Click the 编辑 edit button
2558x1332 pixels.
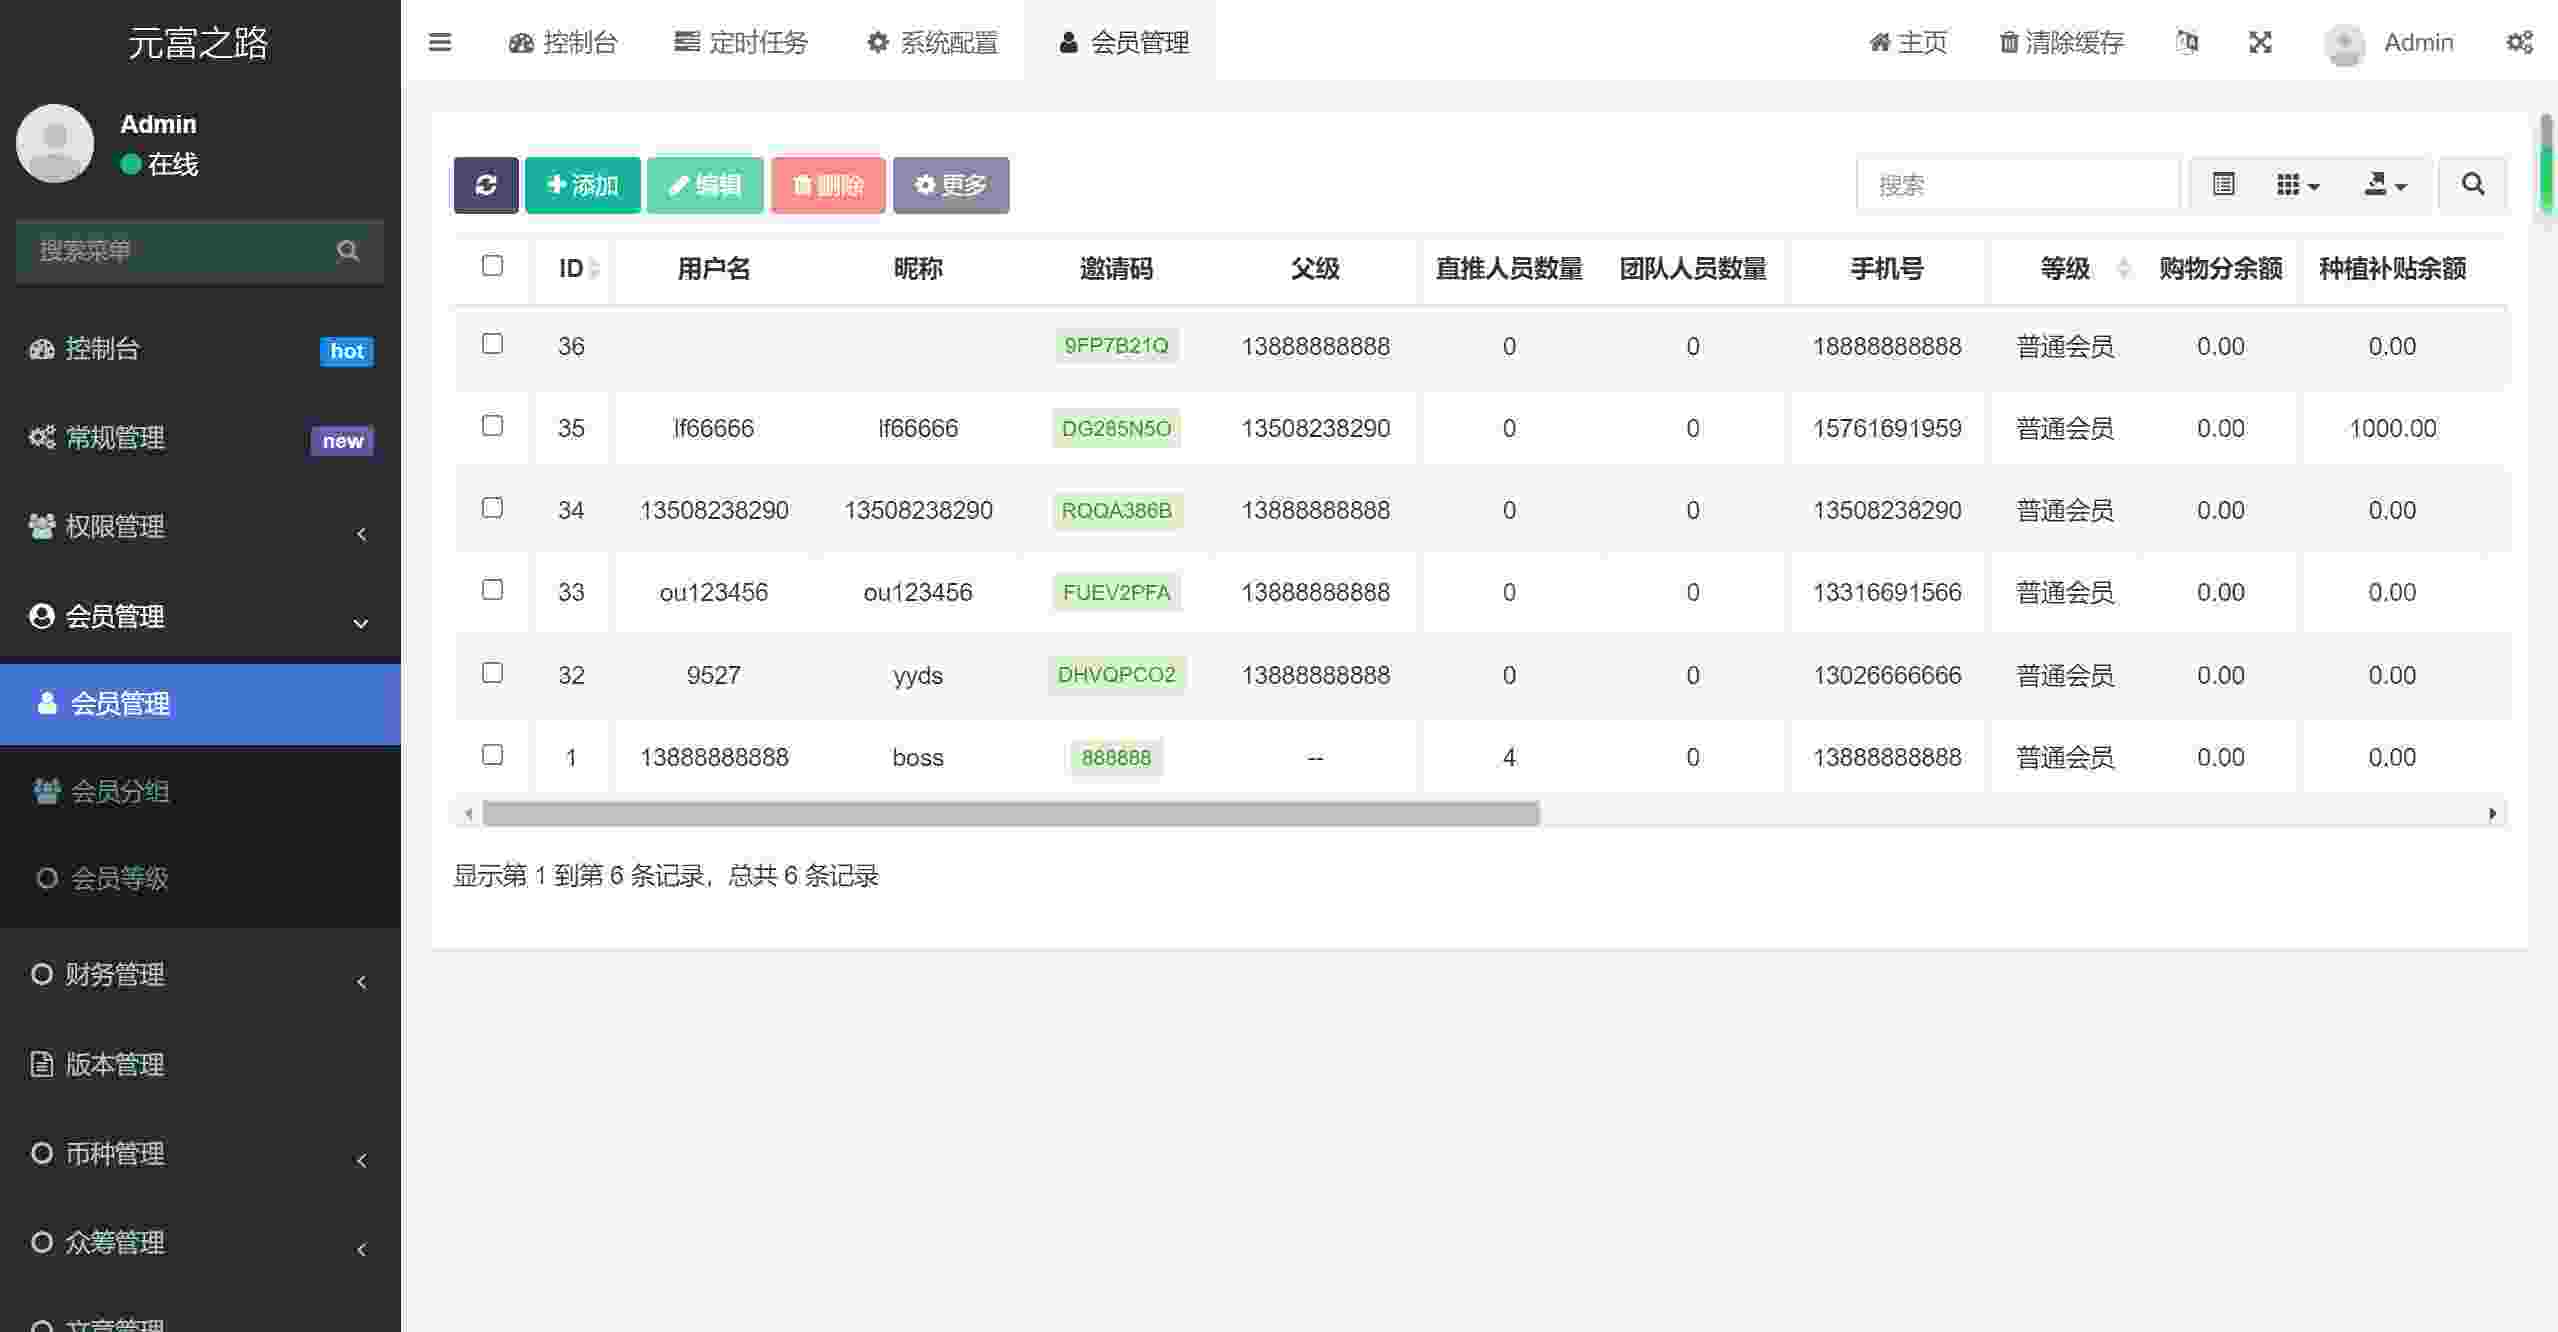pos(705,185)
